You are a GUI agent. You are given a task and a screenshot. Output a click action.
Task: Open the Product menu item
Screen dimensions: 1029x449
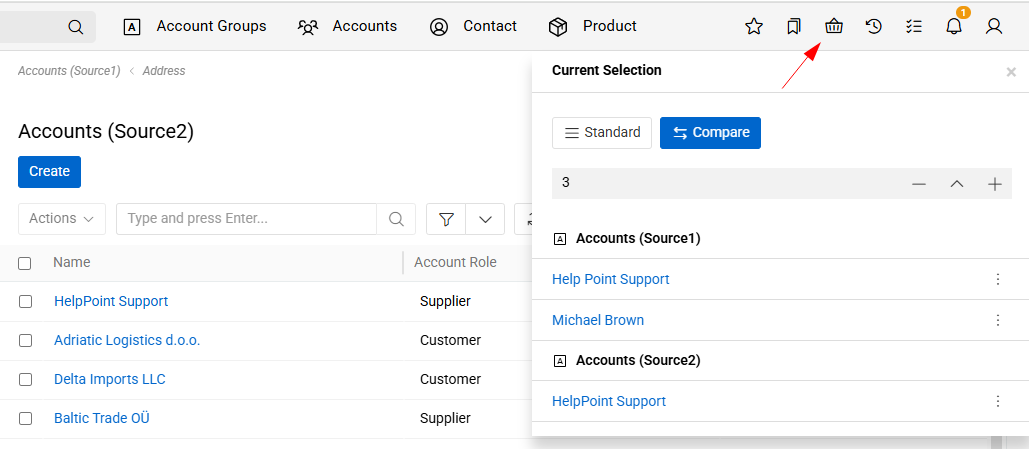[x=593, y=26]
